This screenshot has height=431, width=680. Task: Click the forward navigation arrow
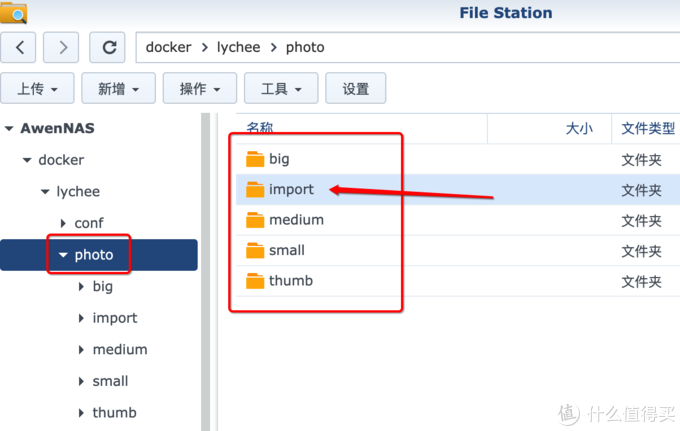point(62,47)
